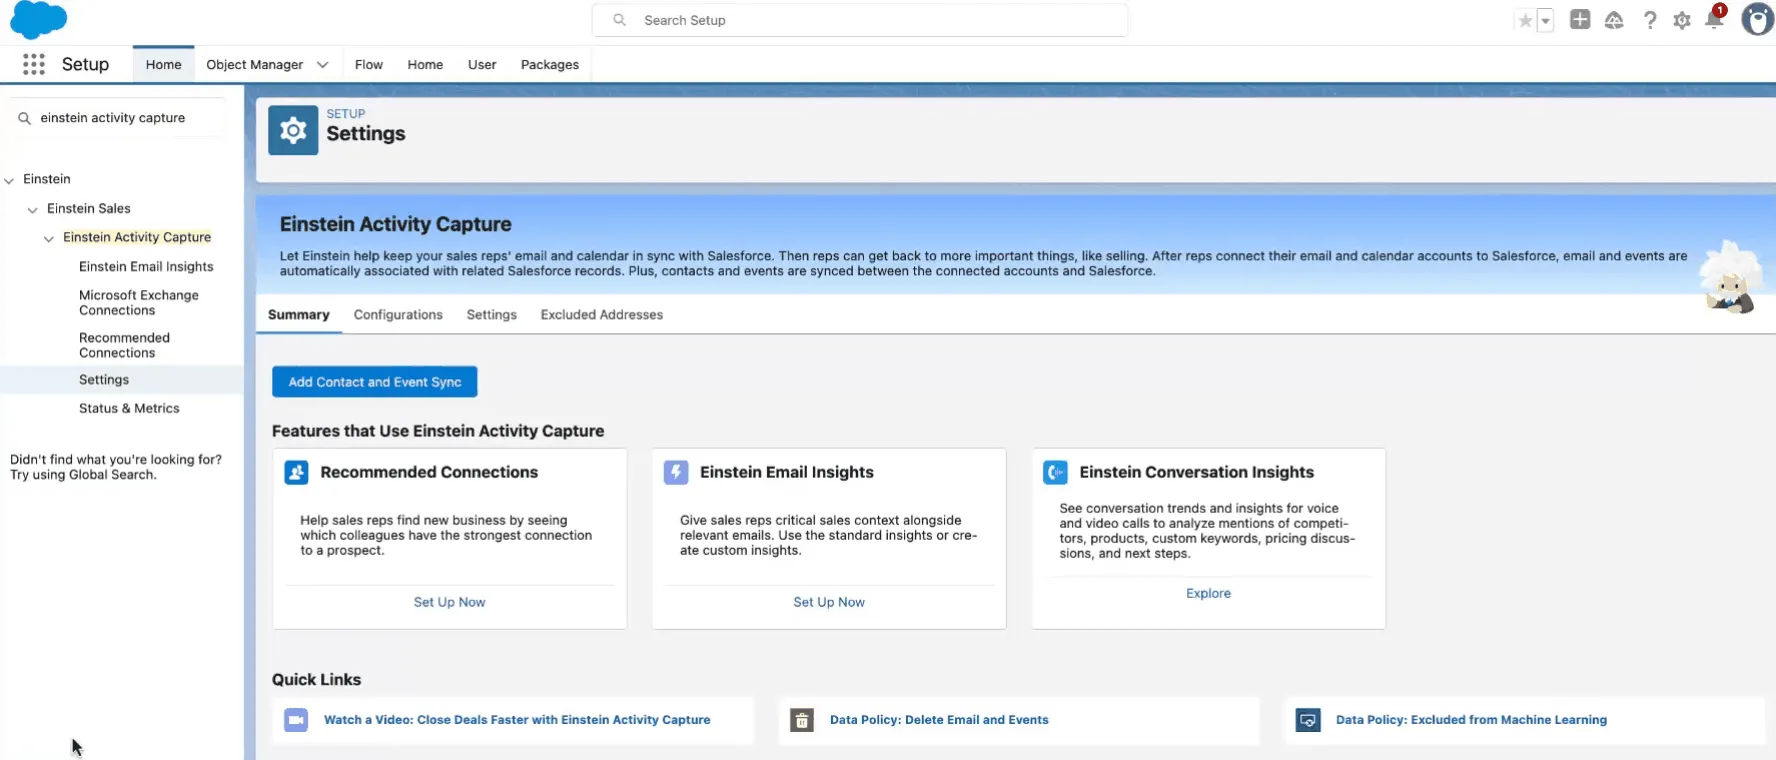Open the User tab
1776x760 pixels.
[x=482, y=64]
